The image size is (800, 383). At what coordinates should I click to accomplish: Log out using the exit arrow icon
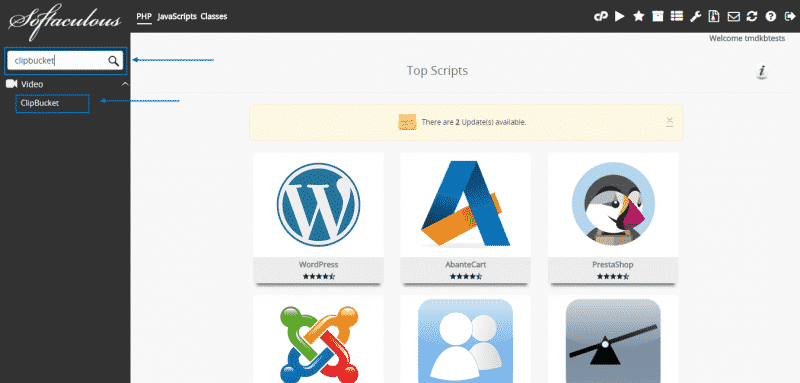coord(789,16)
